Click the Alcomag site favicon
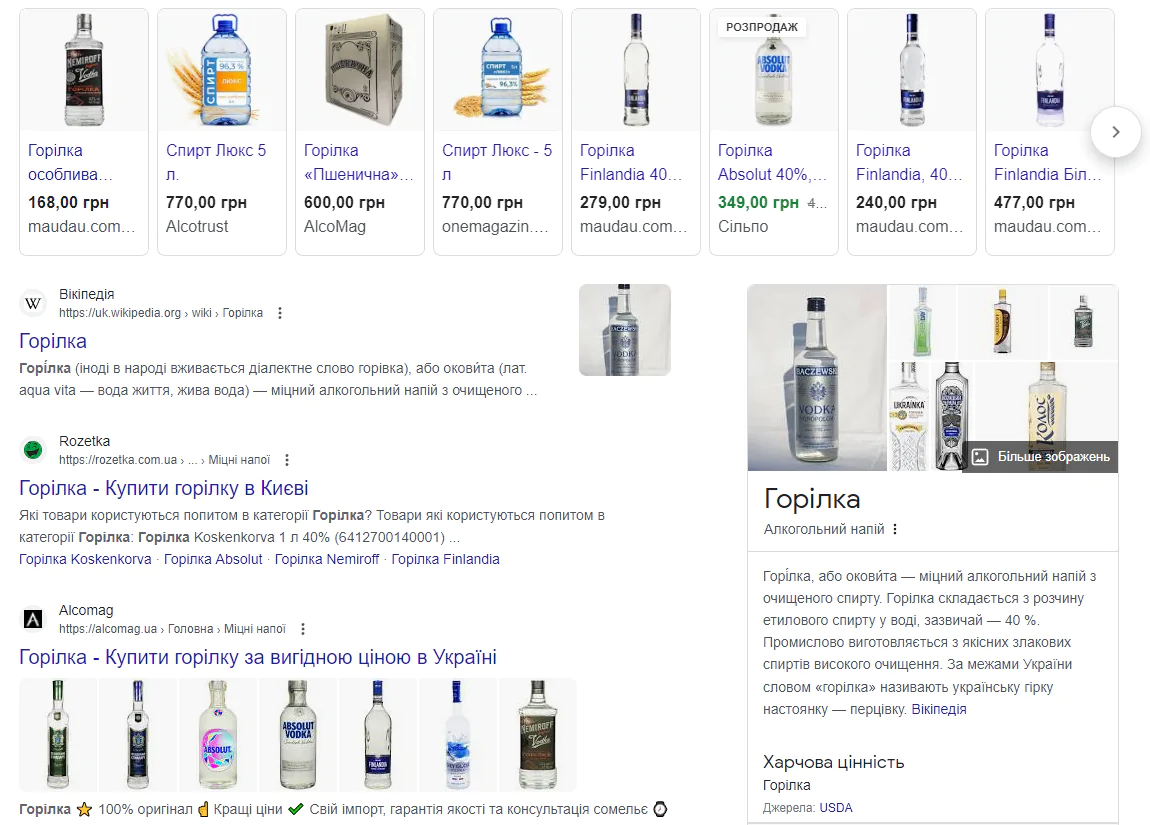This screenshot has height=825, width=1150. pos(34,619)
